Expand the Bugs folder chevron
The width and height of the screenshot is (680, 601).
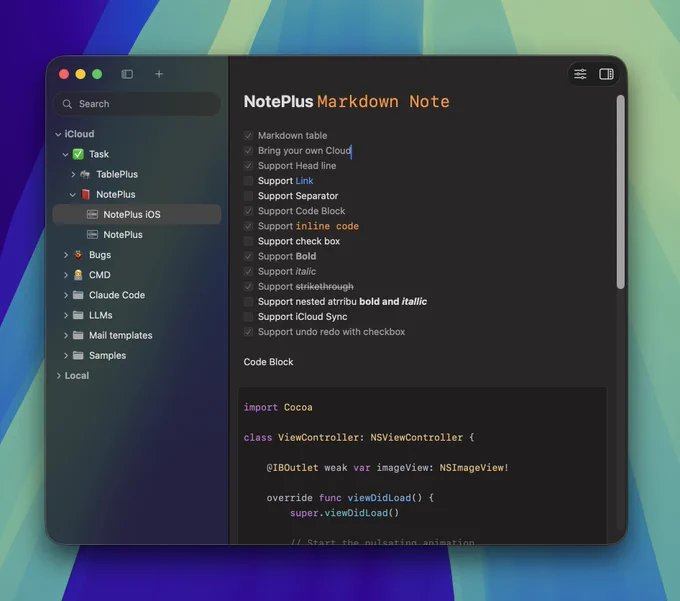tap(65, 255)
